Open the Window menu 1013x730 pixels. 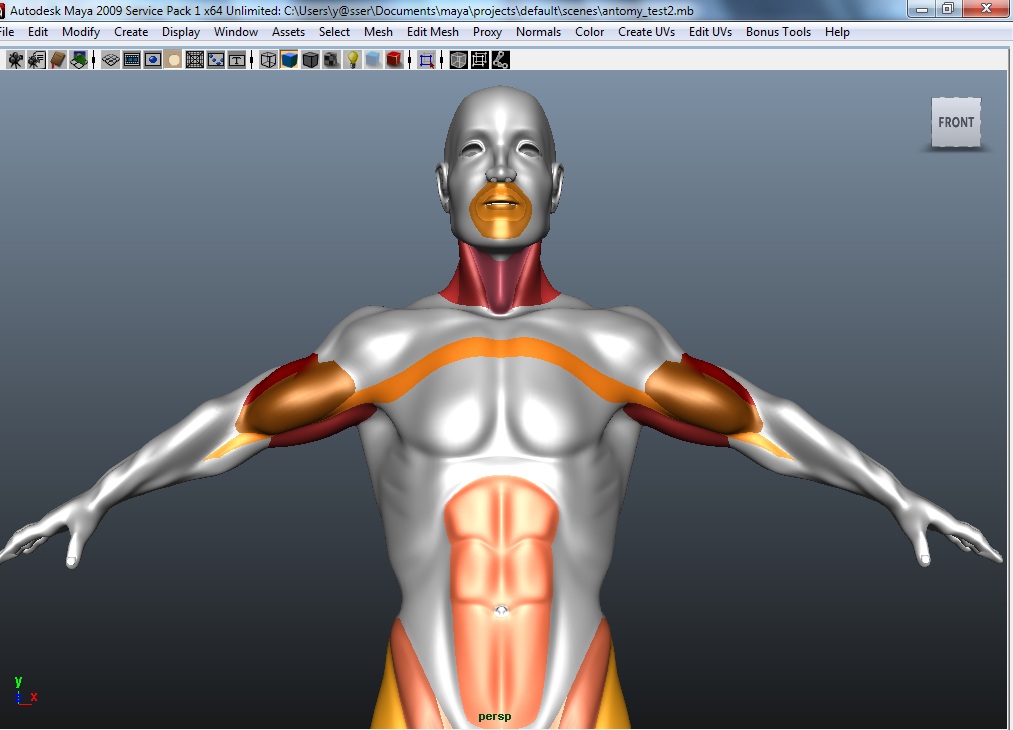pos(235,32)
